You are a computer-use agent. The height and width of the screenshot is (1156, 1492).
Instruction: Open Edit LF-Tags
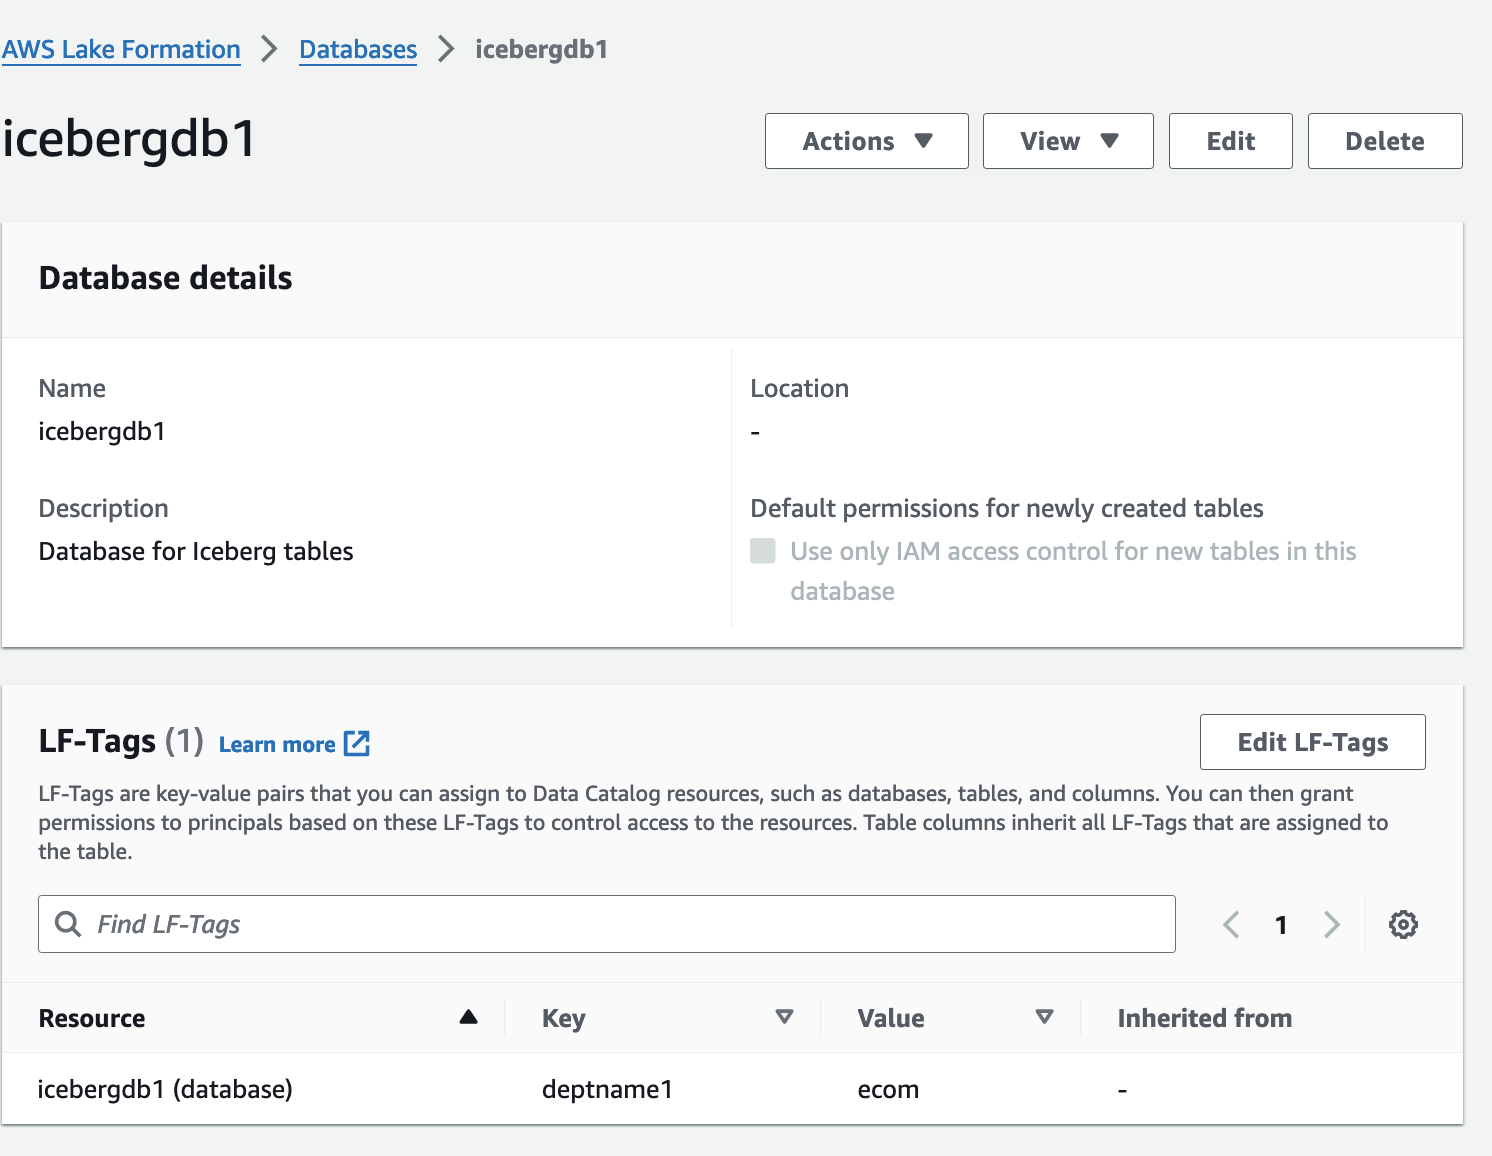click(x=1313, y=742)
